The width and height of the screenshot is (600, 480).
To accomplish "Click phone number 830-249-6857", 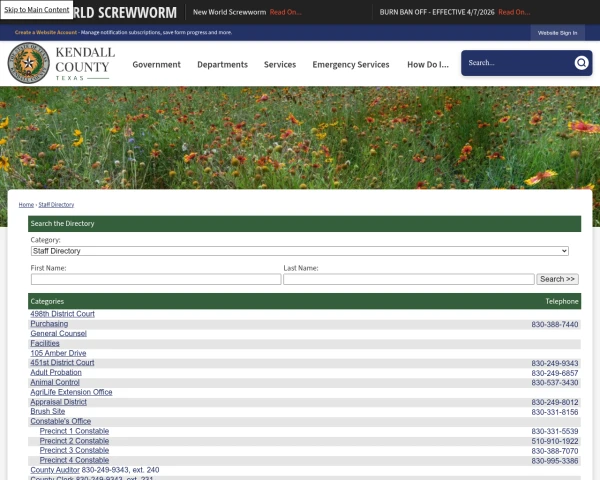I will click(x=554, y=373).
